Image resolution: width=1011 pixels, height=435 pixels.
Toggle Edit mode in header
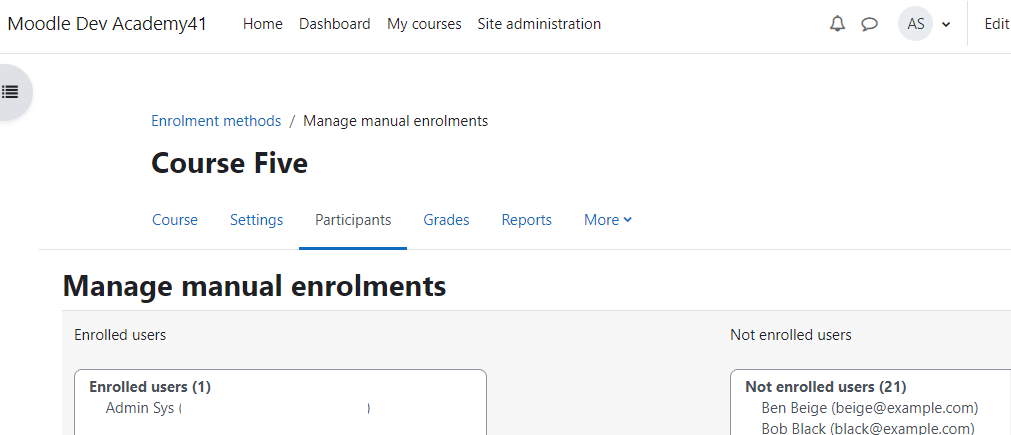tap(997, 24)
